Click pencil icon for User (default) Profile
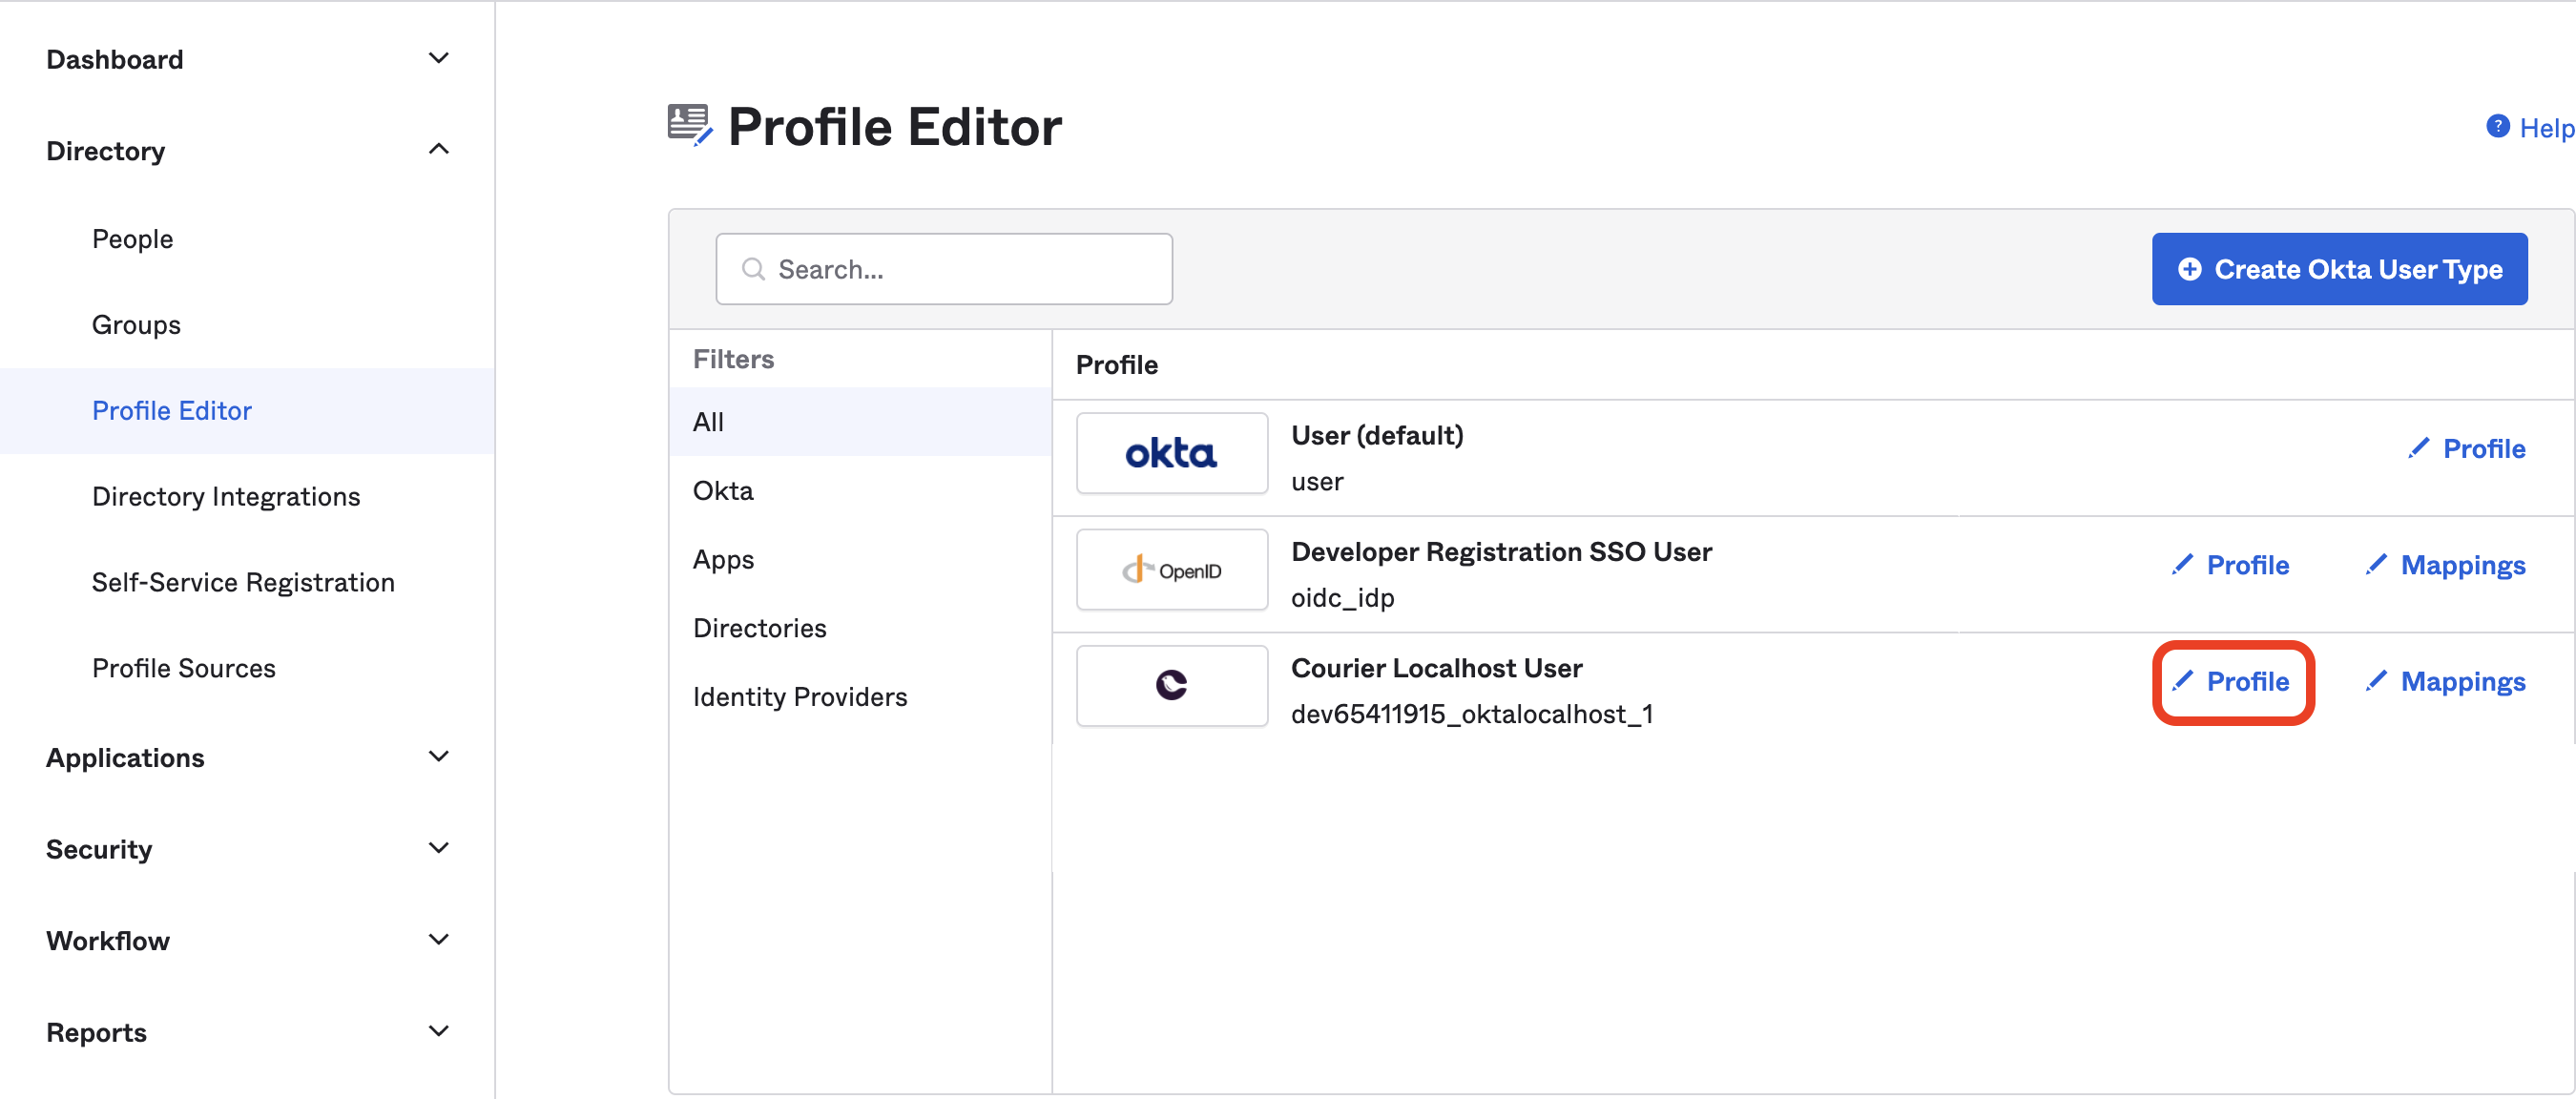The height and width of the screenshot is (1099, 2576). coord(2418,448)
